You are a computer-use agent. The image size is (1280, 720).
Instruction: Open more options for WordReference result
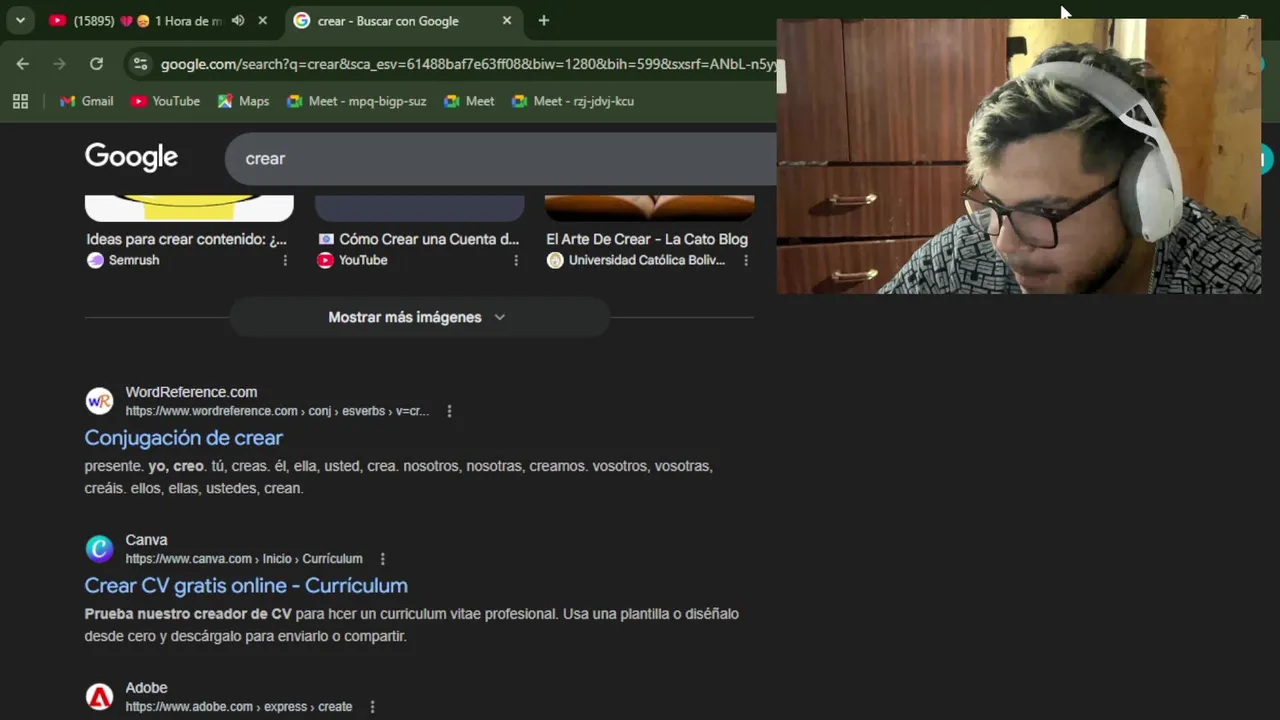coord(449,411)
